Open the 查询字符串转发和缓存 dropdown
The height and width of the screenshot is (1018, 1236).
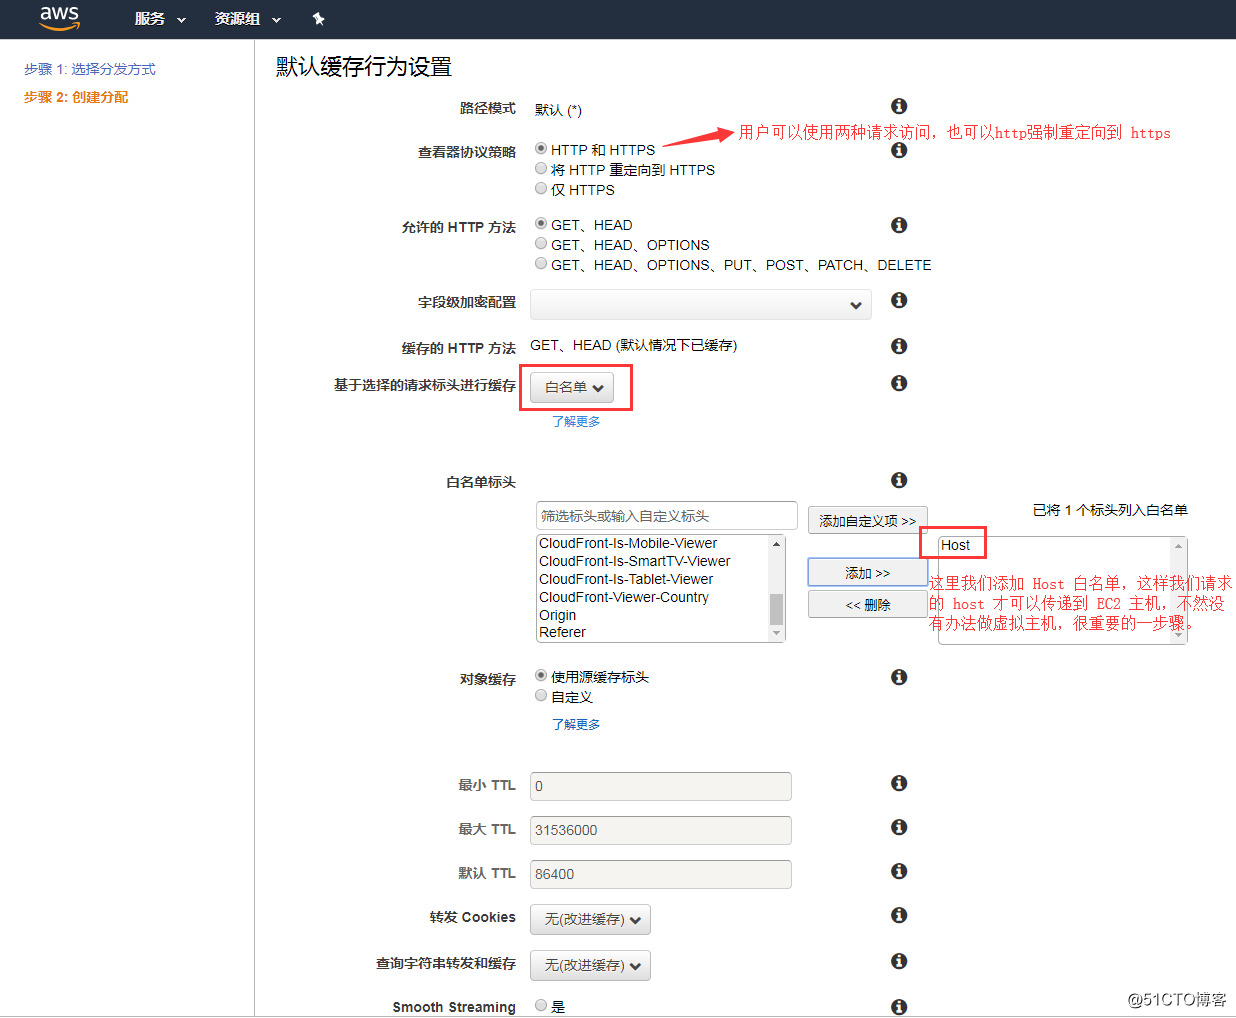pos(590,965)
